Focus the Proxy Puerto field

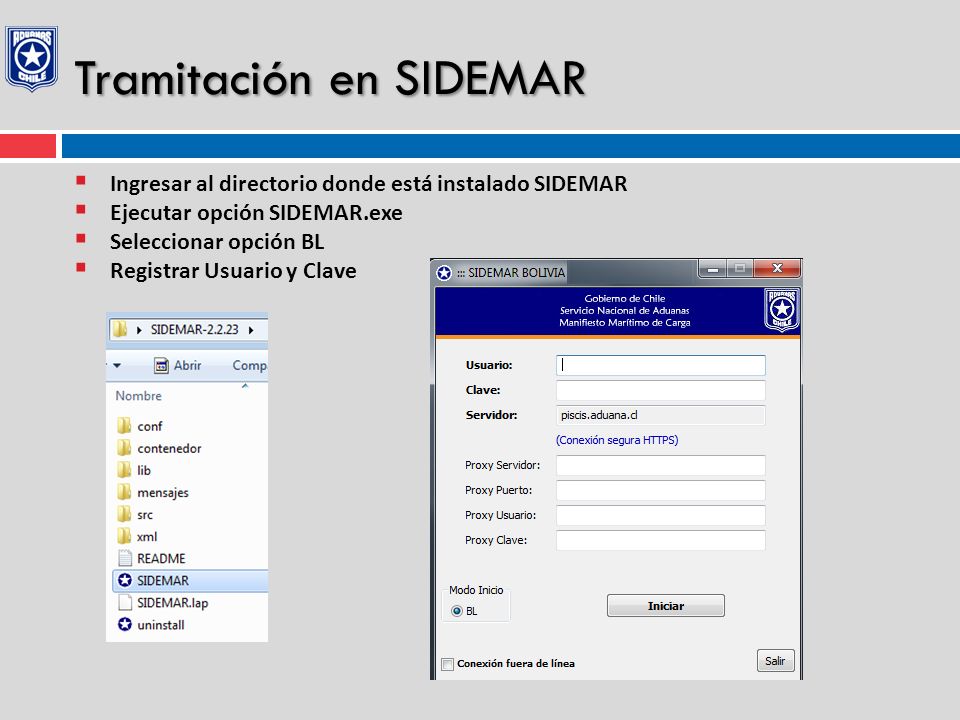[661, 490]
